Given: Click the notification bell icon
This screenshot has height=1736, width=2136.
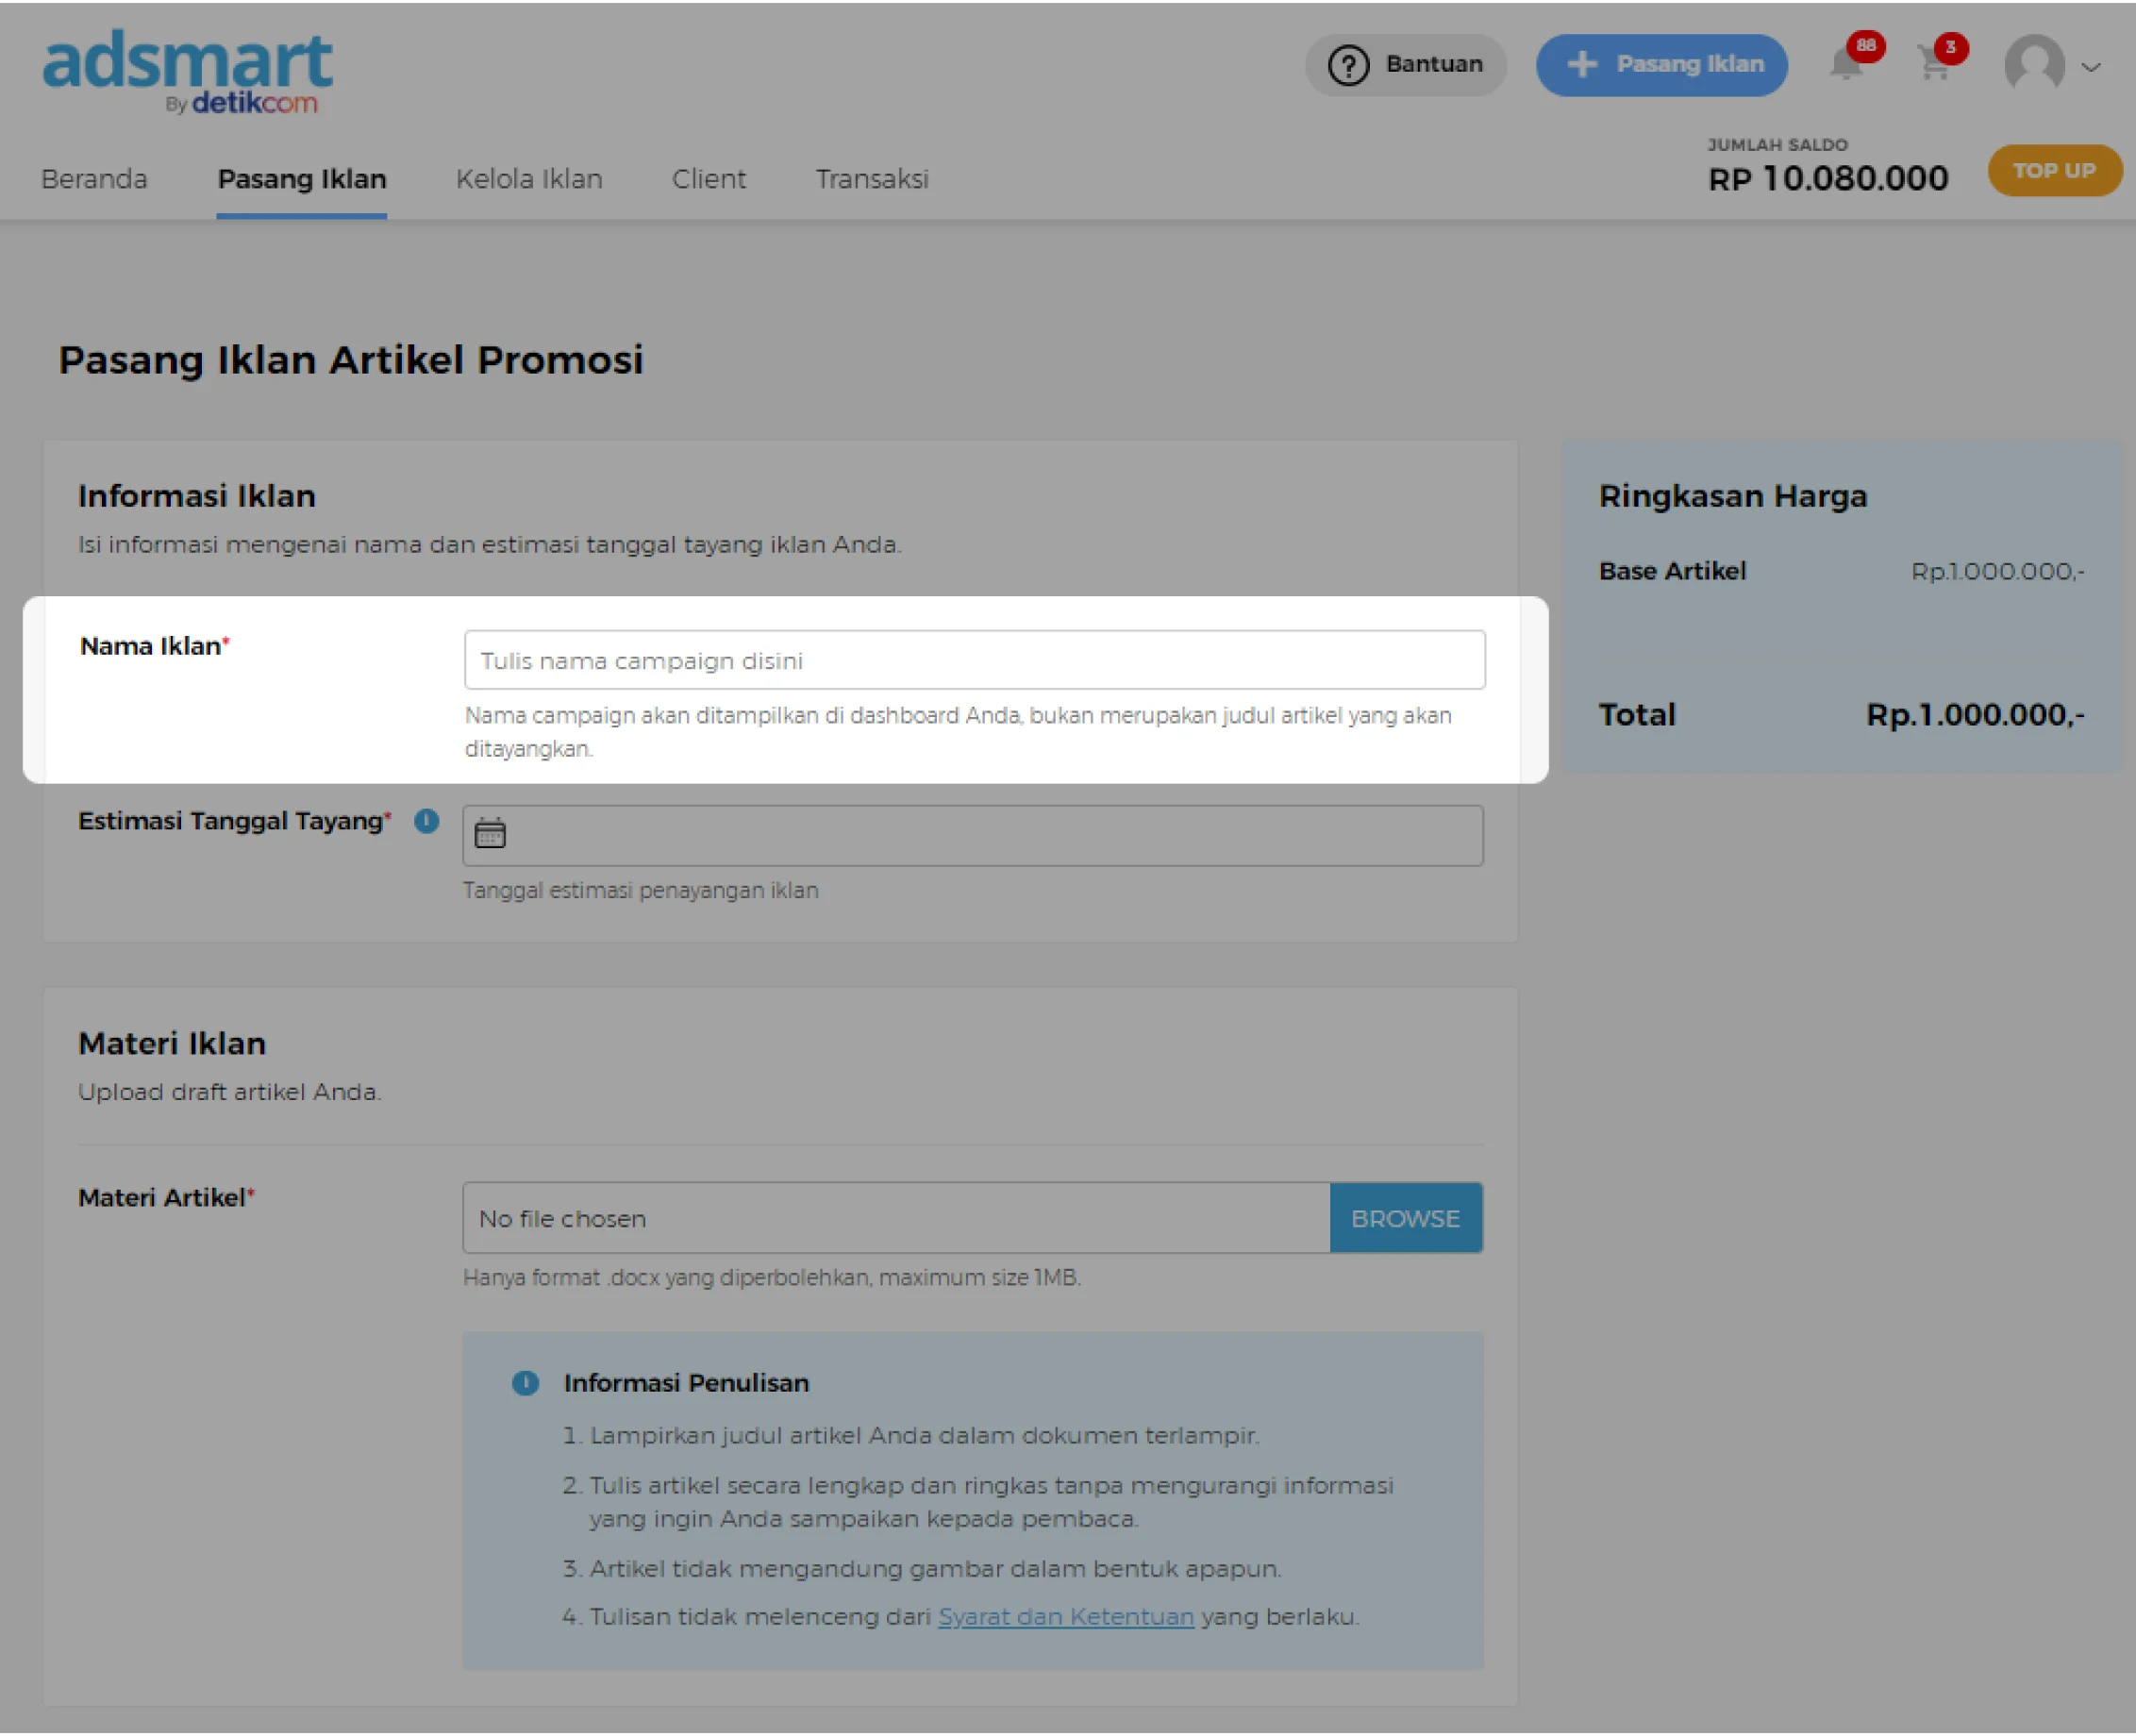Looking at the screenshot, I should pos(1846,64).
